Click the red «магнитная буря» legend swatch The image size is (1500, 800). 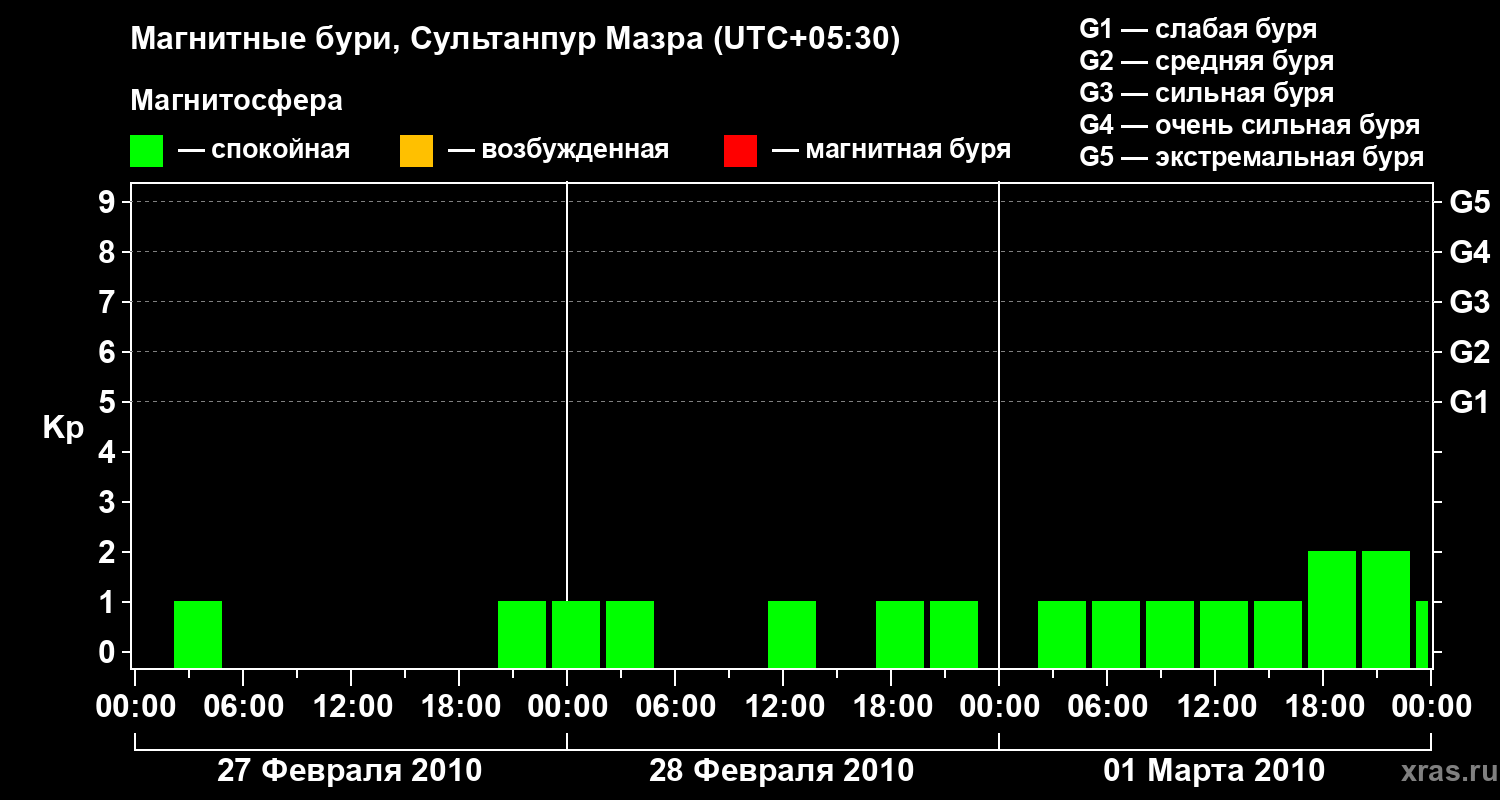point(740,151)
